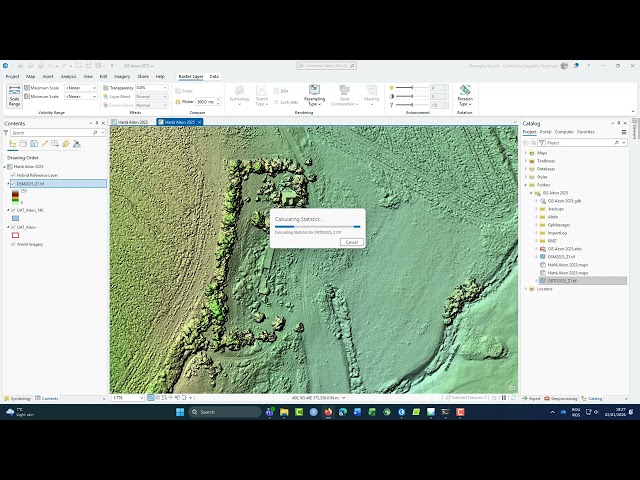
Task: Open the Transparency percentage dropdown
Action: coord(165,88)
